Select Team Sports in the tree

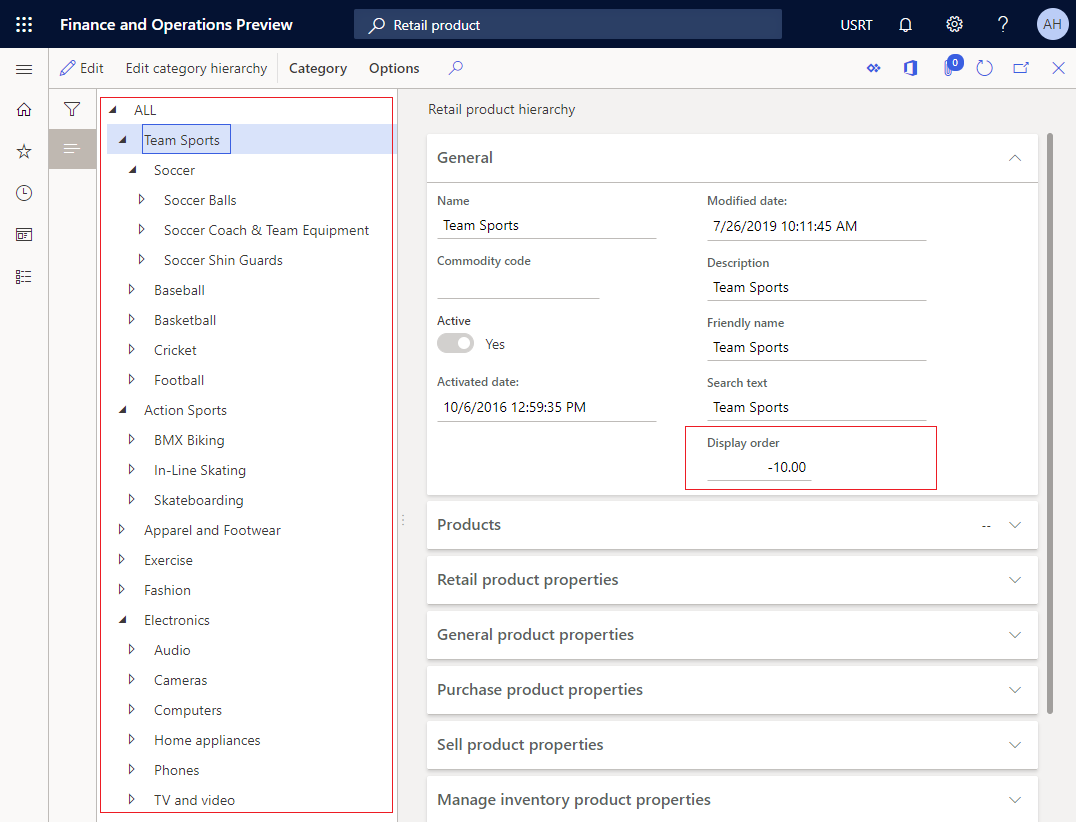[182, 140]
